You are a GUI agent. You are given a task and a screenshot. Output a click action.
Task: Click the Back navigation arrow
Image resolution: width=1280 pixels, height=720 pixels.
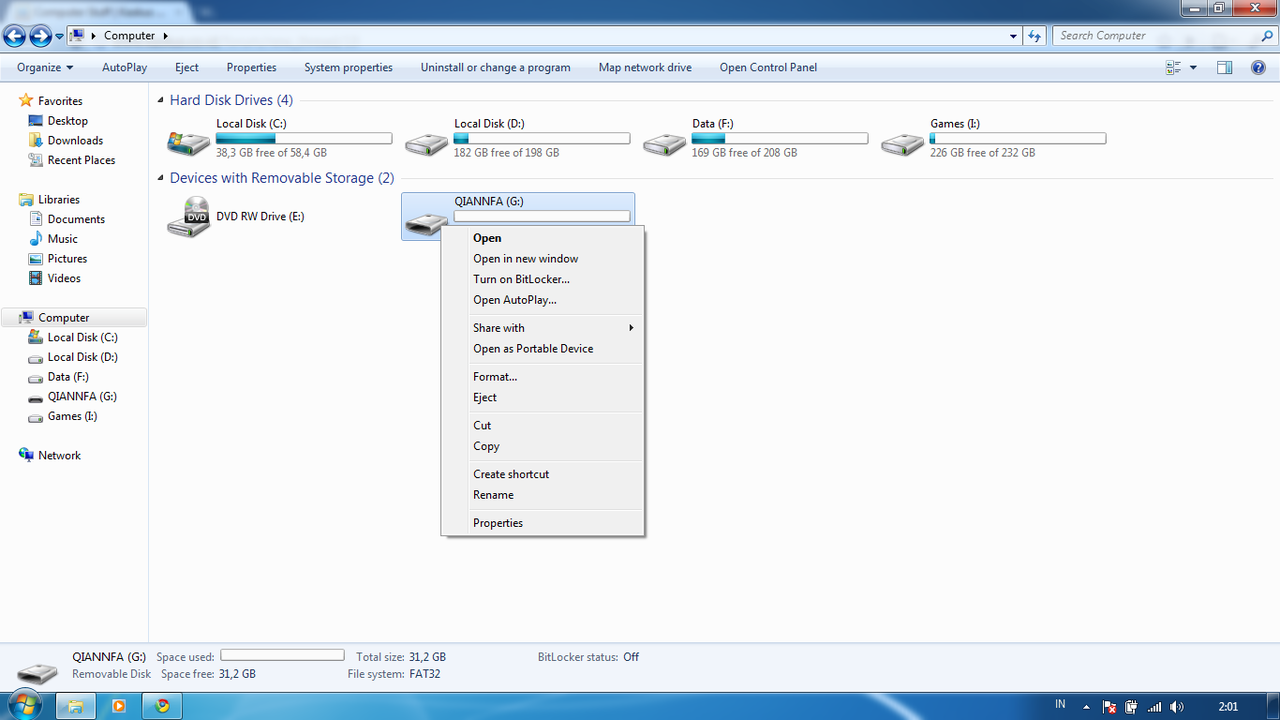[x=15, y=36]
